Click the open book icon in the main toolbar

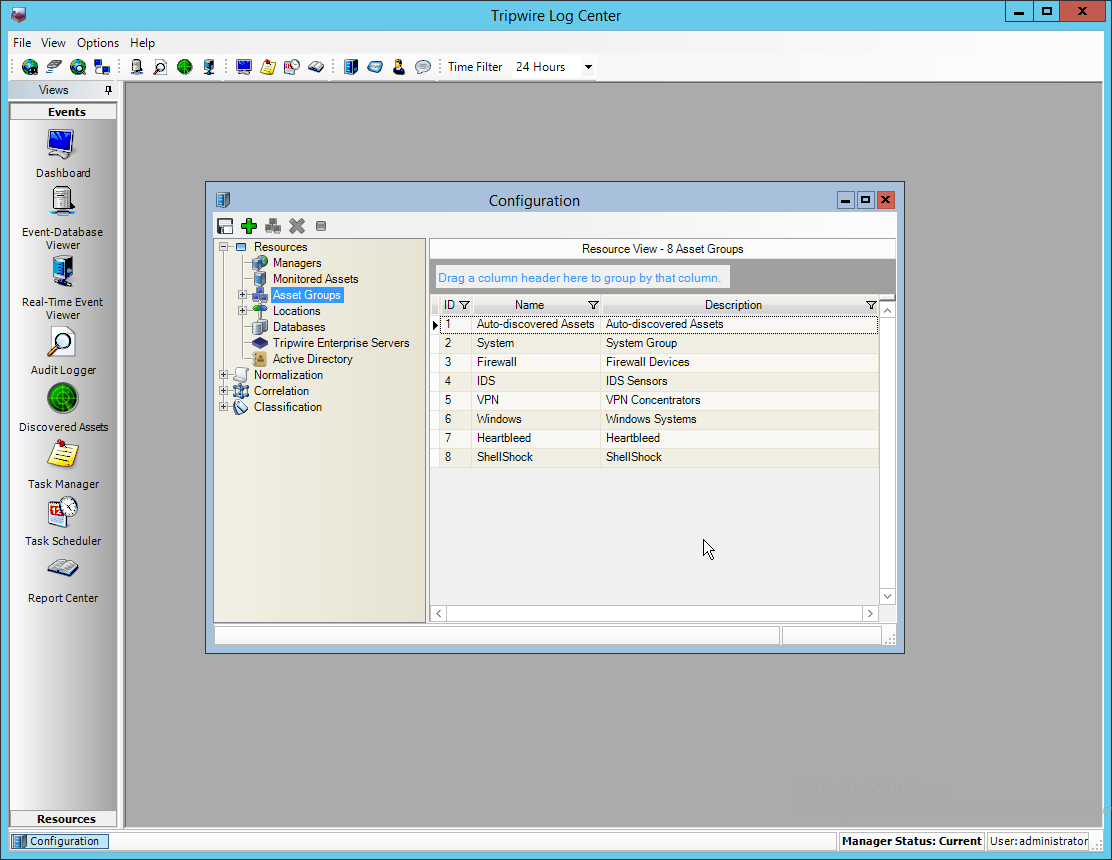316,67
